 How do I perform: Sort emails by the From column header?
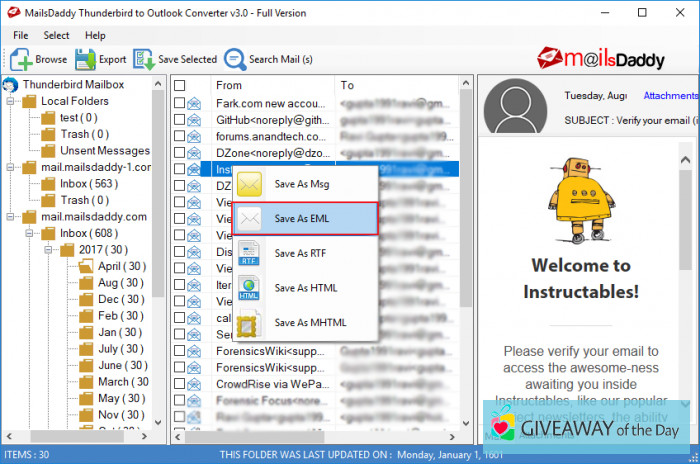(x=270, y=86)
